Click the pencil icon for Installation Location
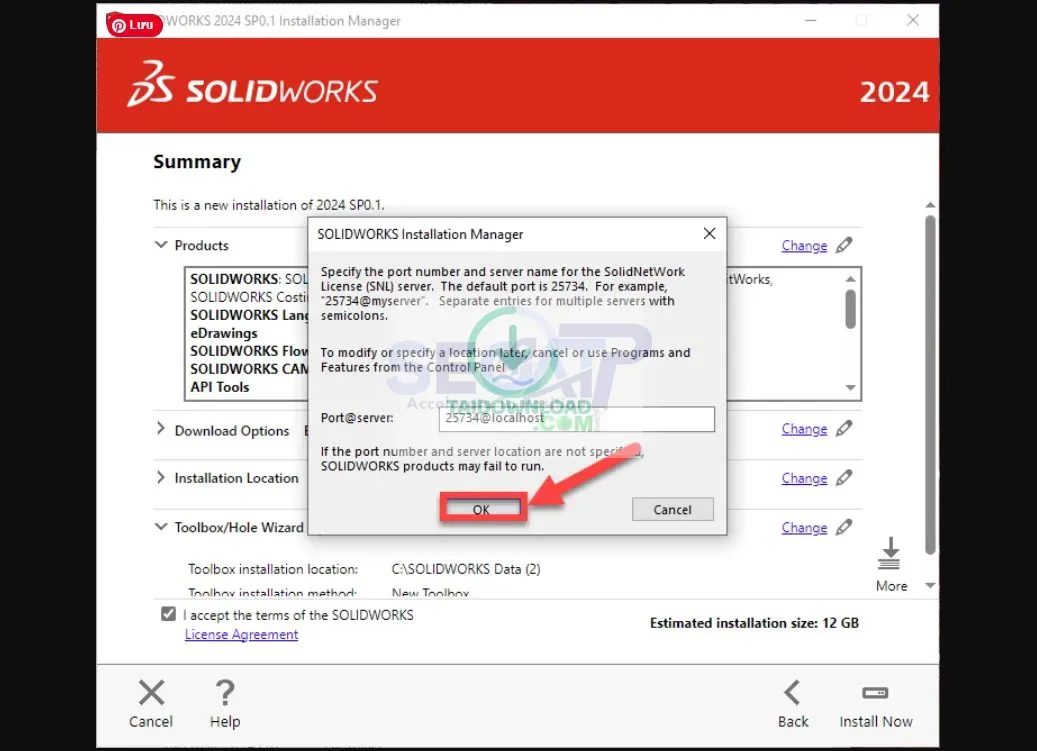Image resolution: width=1037 pixels, height=751 pixels. click(843, 478)
